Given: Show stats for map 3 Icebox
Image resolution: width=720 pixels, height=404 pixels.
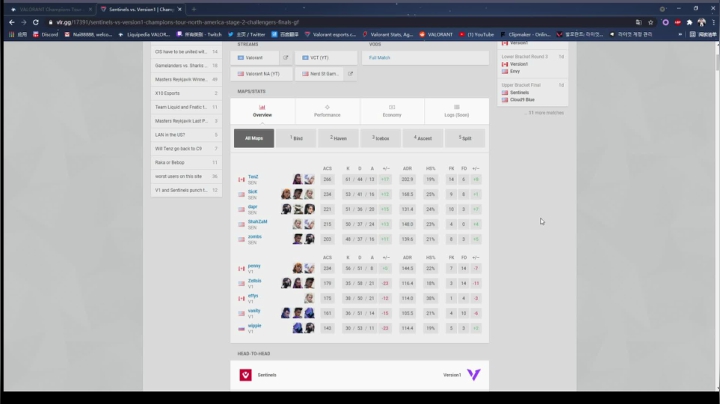Looking at the screenshot, I should tap(380, 138).
